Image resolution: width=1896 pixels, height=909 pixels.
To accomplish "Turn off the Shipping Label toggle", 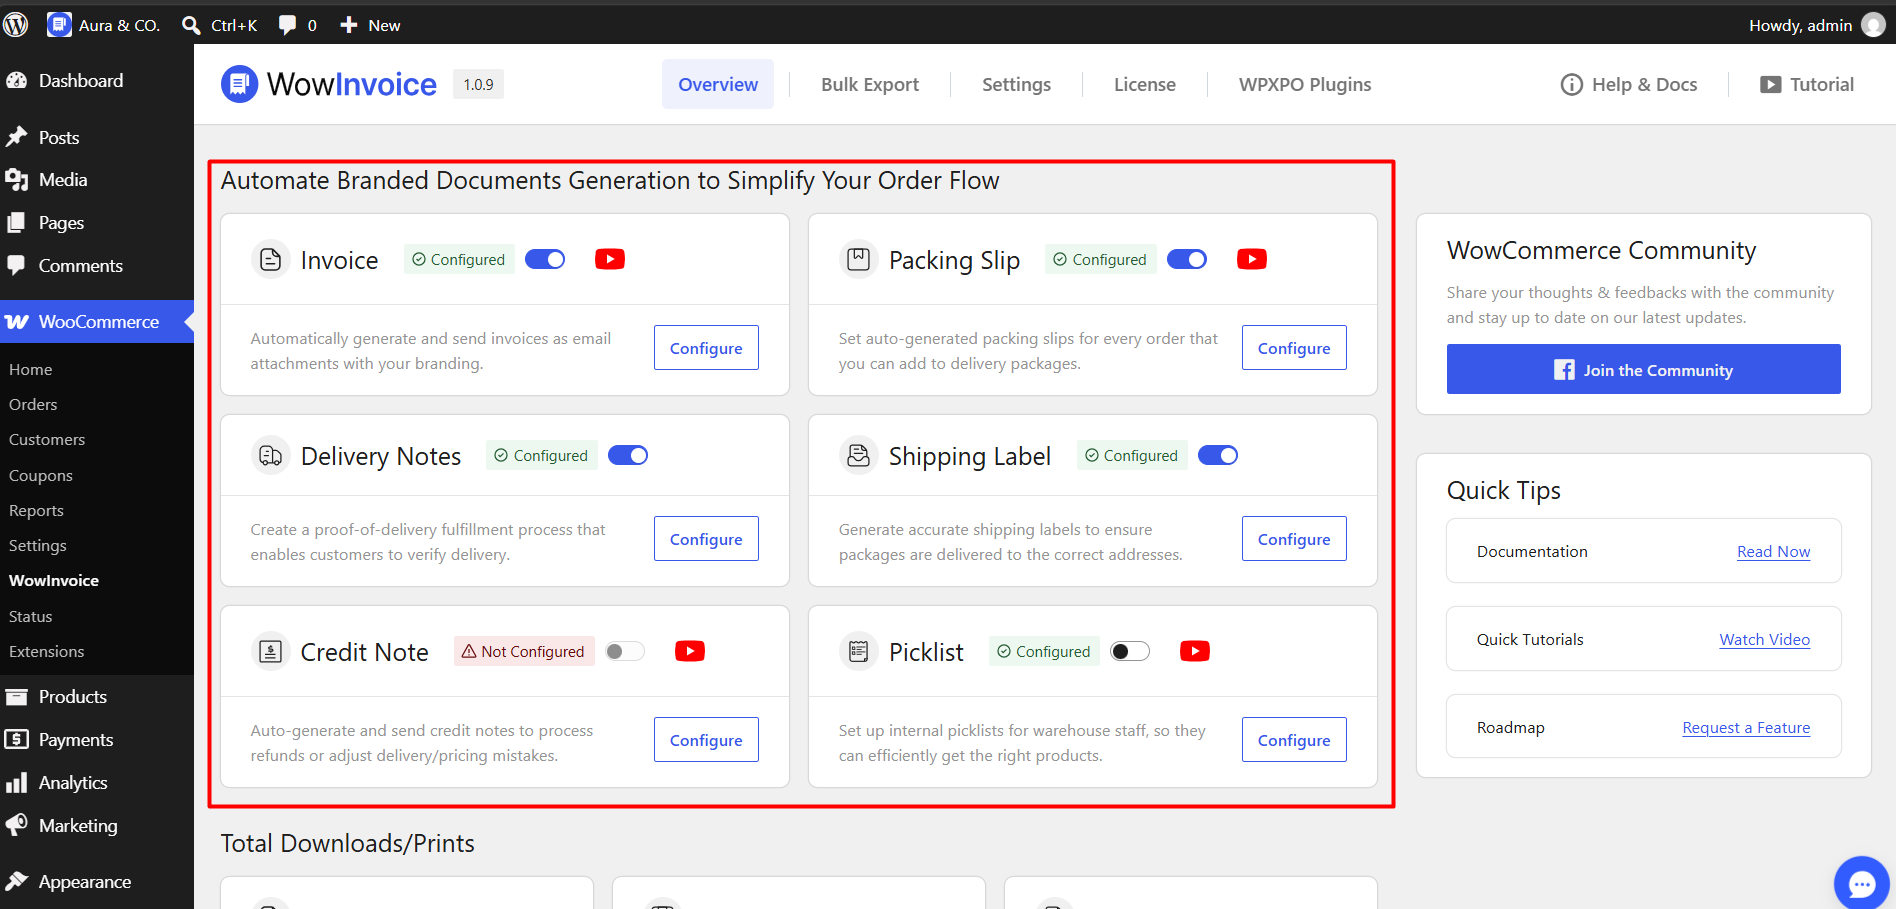I will click(1218, 455).
